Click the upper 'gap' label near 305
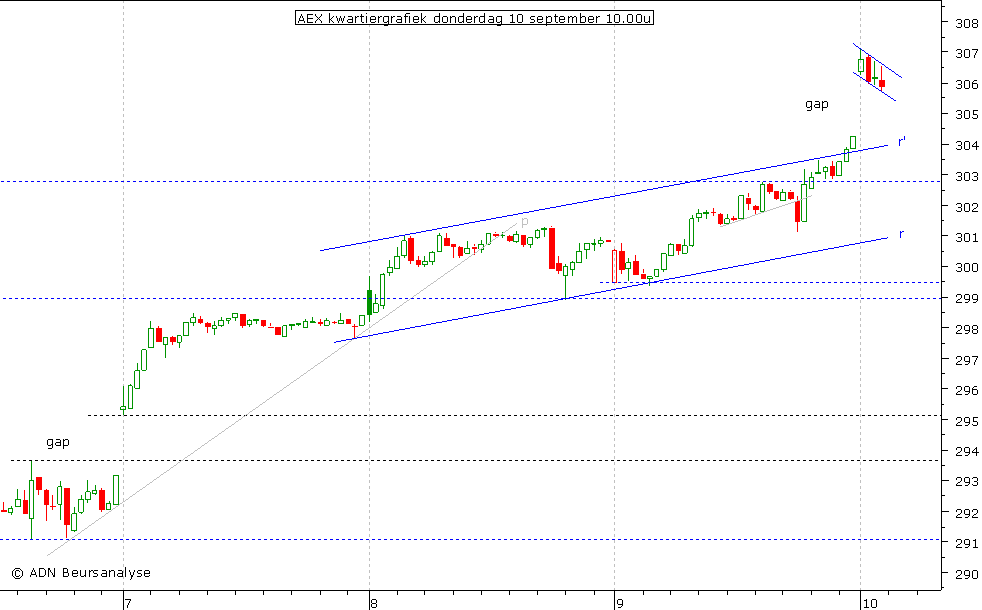Image resolution: width=982 pixels, height=610 pixels. click(x=817, y=105)
